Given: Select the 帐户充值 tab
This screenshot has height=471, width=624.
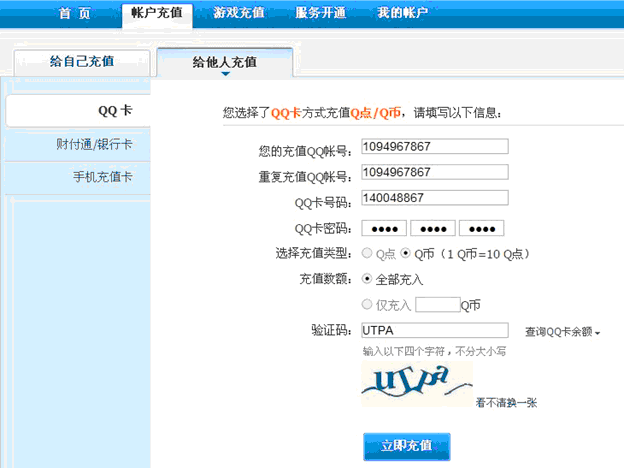Looking at the screenshot, I should tap(157, 14).
